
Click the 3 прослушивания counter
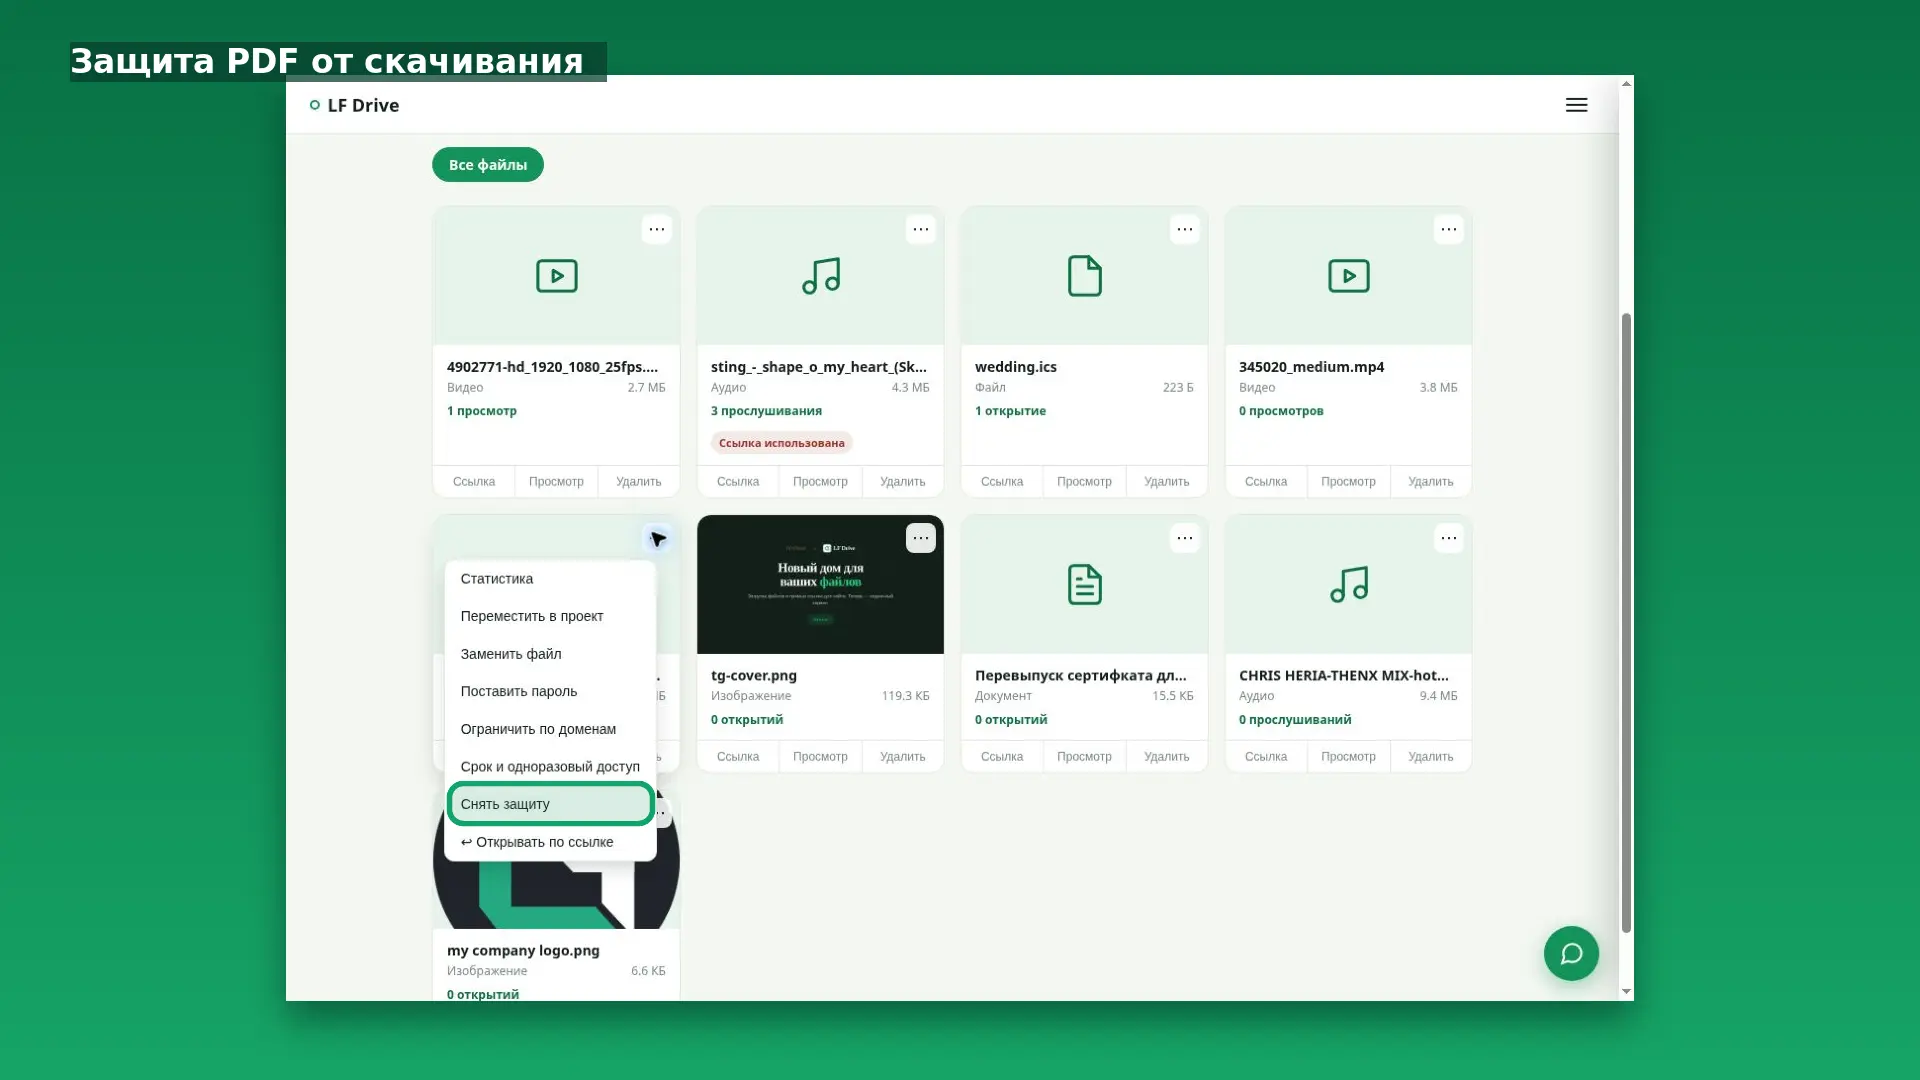coord(766,411)
